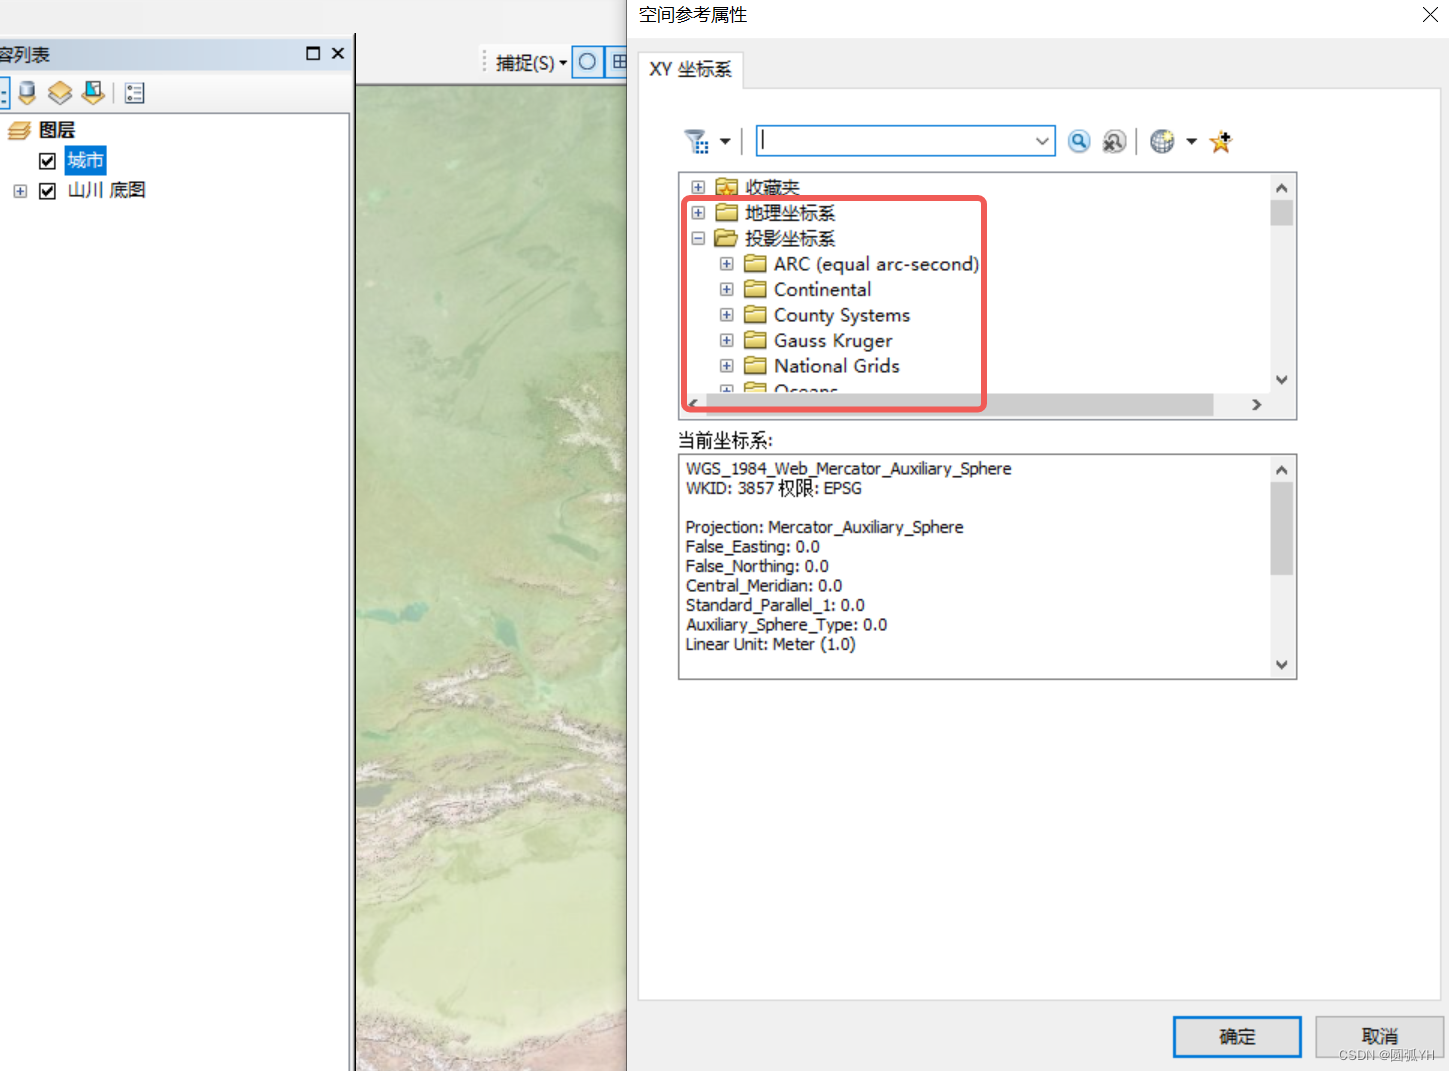Expand the 山川 底图 layer group
1449x1071 pixels.
point(20,191)
